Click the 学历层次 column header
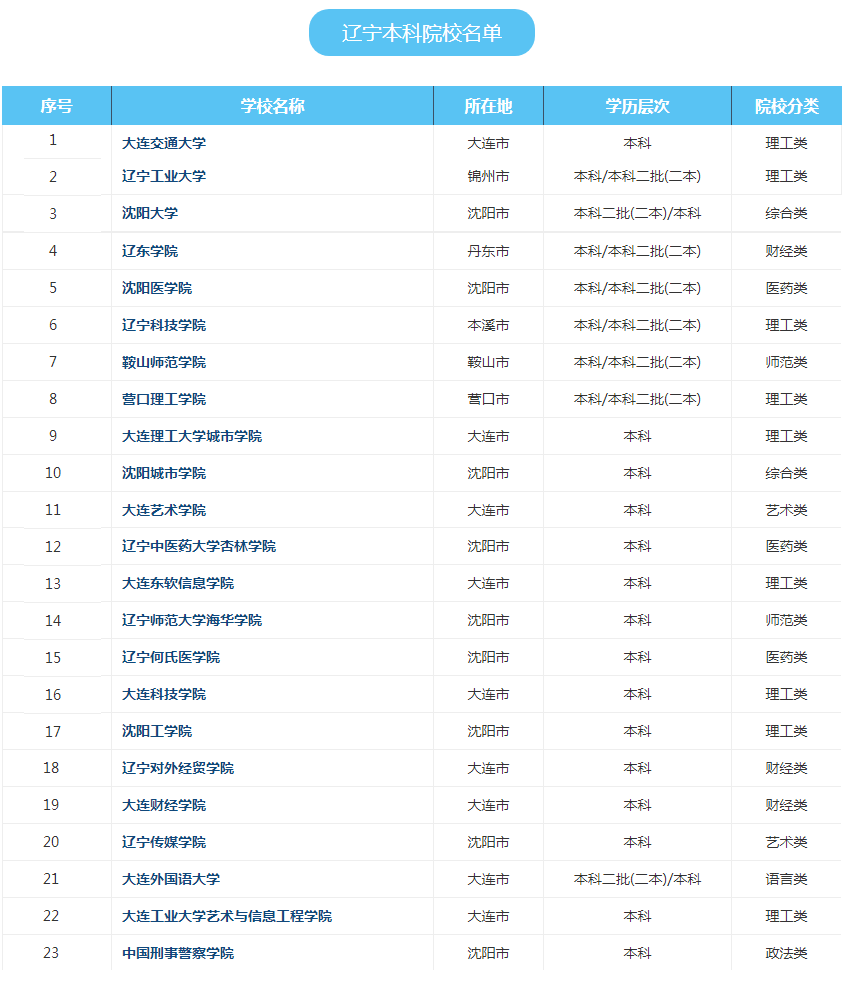The image size is (845, 984). click(637, 105)
